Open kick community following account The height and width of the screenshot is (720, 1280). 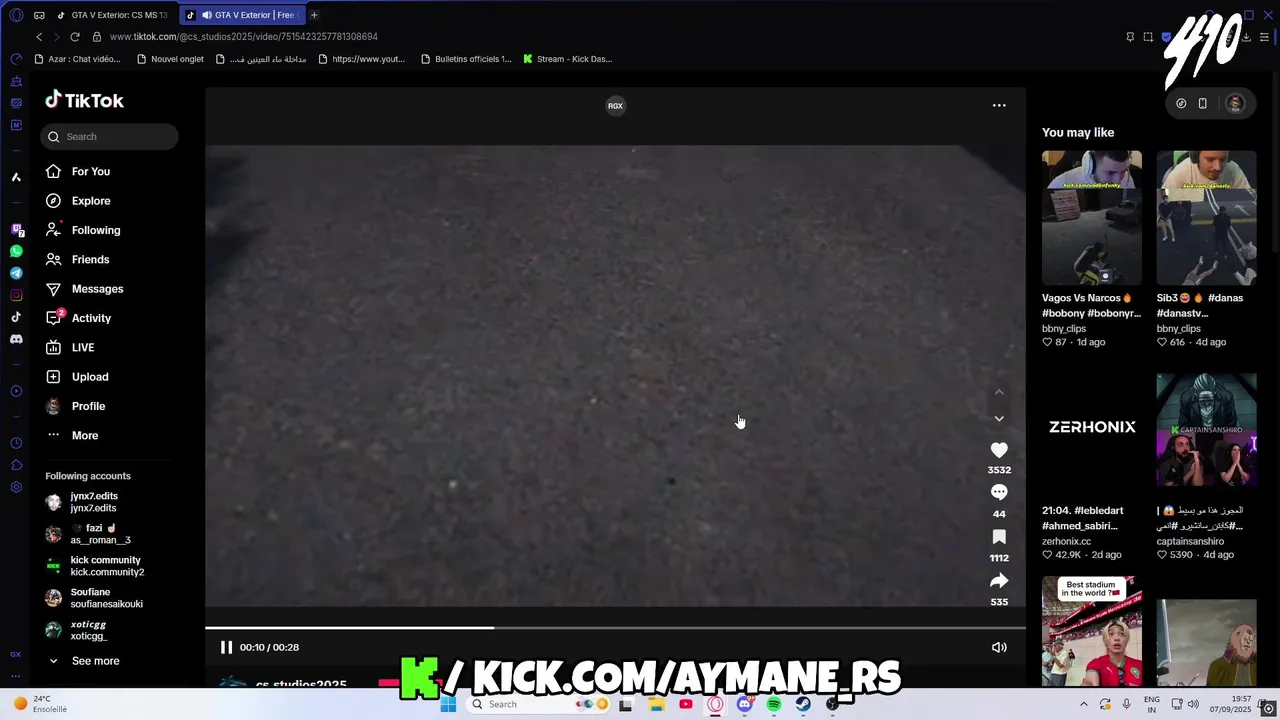tap(95, 566)
